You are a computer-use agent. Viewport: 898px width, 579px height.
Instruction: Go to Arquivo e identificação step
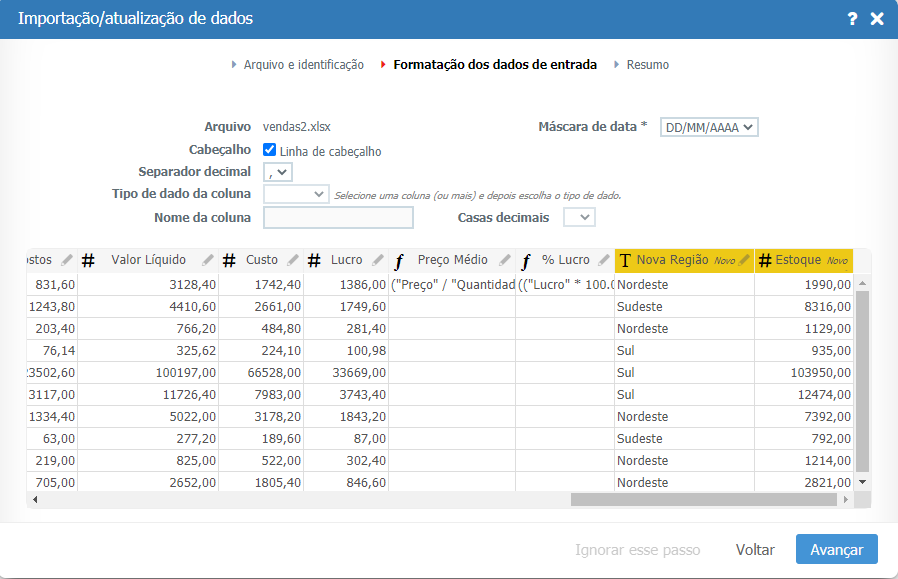(303, 65)
